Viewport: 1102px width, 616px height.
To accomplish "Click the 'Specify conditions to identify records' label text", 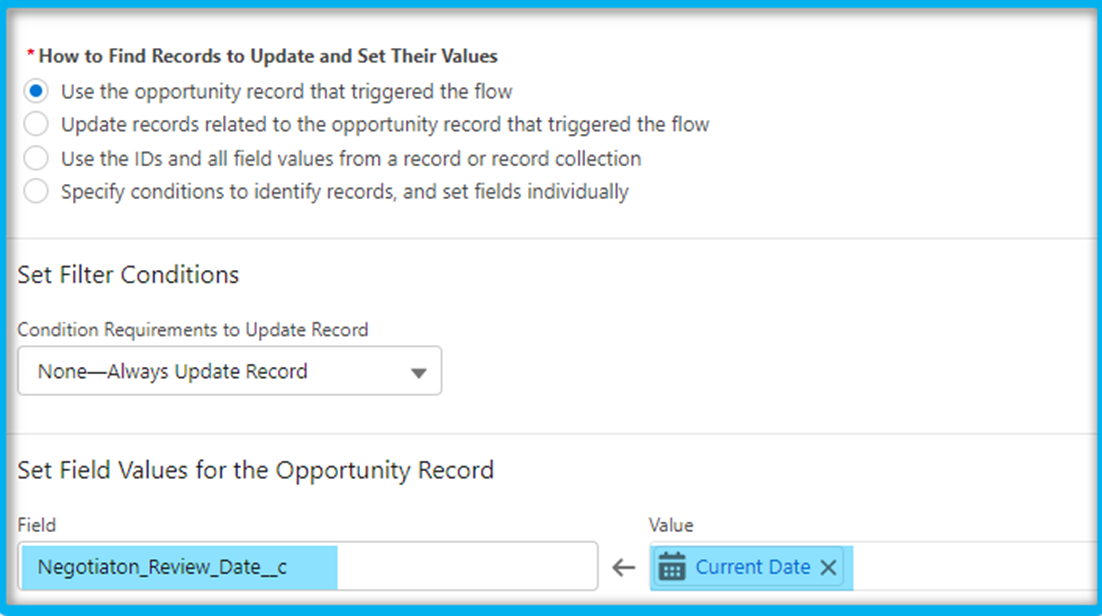I will click(x=344, y=191).
